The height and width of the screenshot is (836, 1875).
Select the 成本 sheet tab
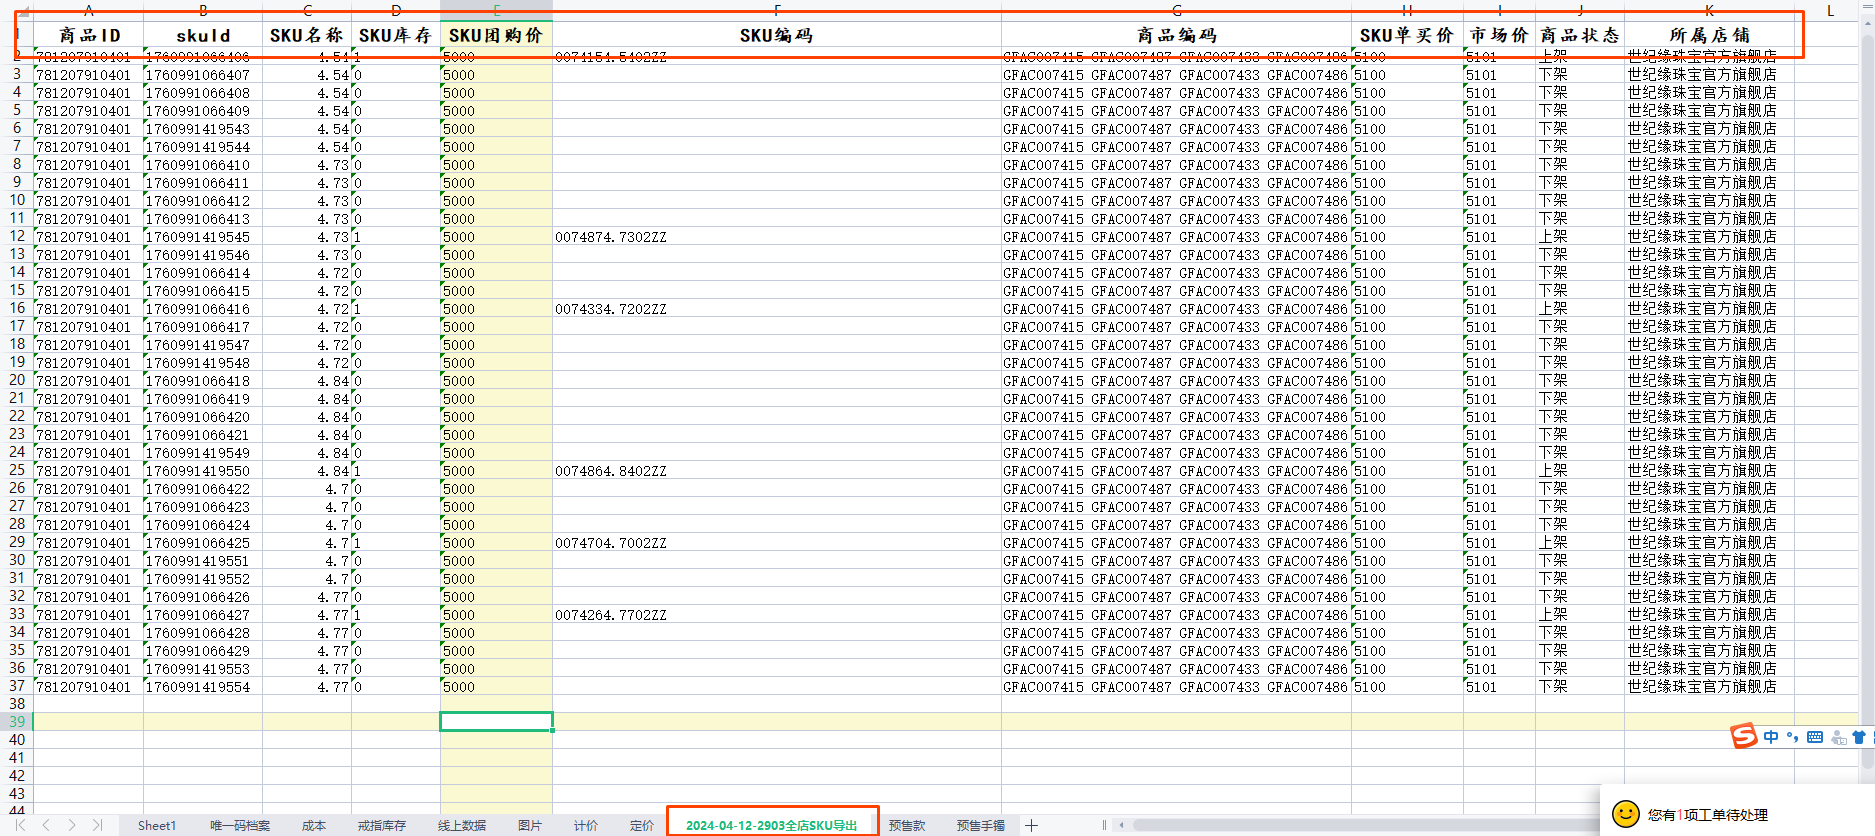[x=314, y=825]
